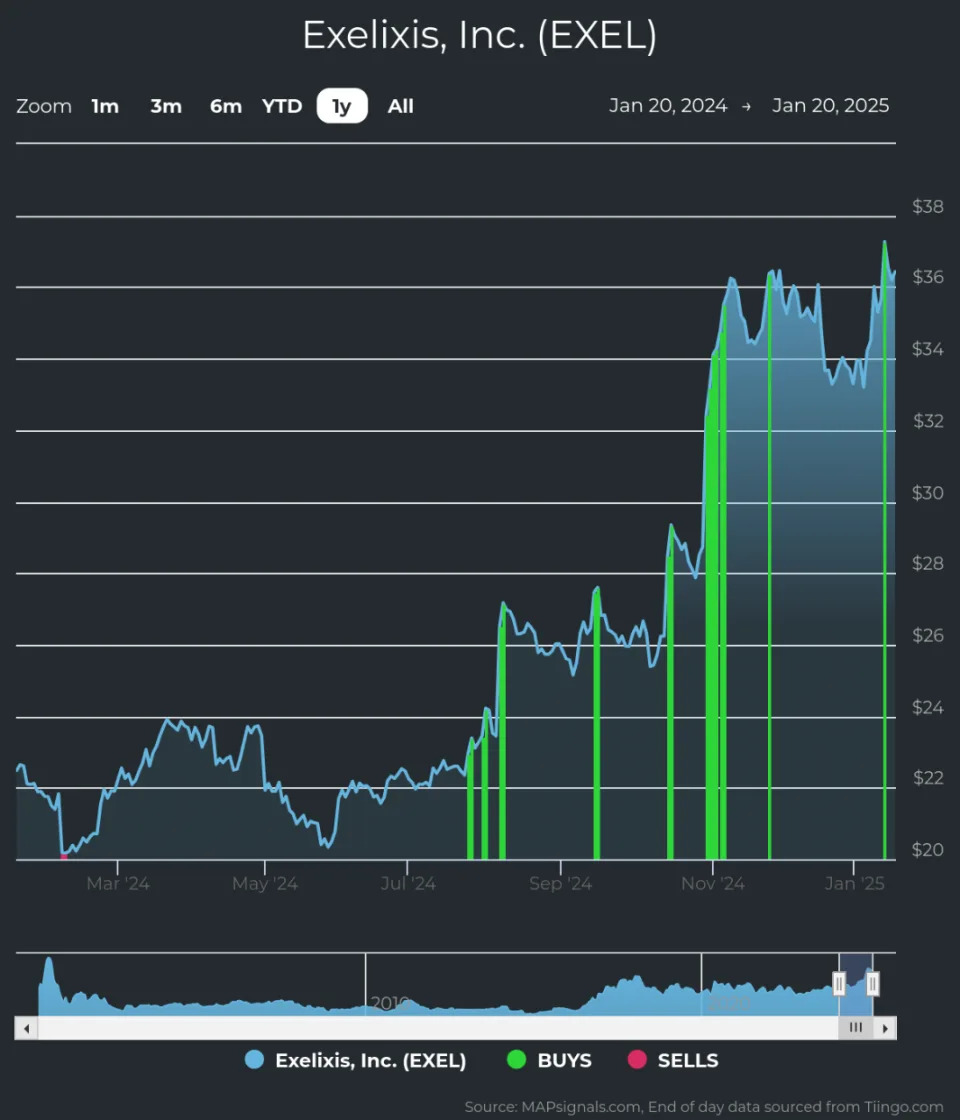This screenshot has width=960, height=1120.
Task: Choose the 1y zoom option
Action: click(342, 106)
